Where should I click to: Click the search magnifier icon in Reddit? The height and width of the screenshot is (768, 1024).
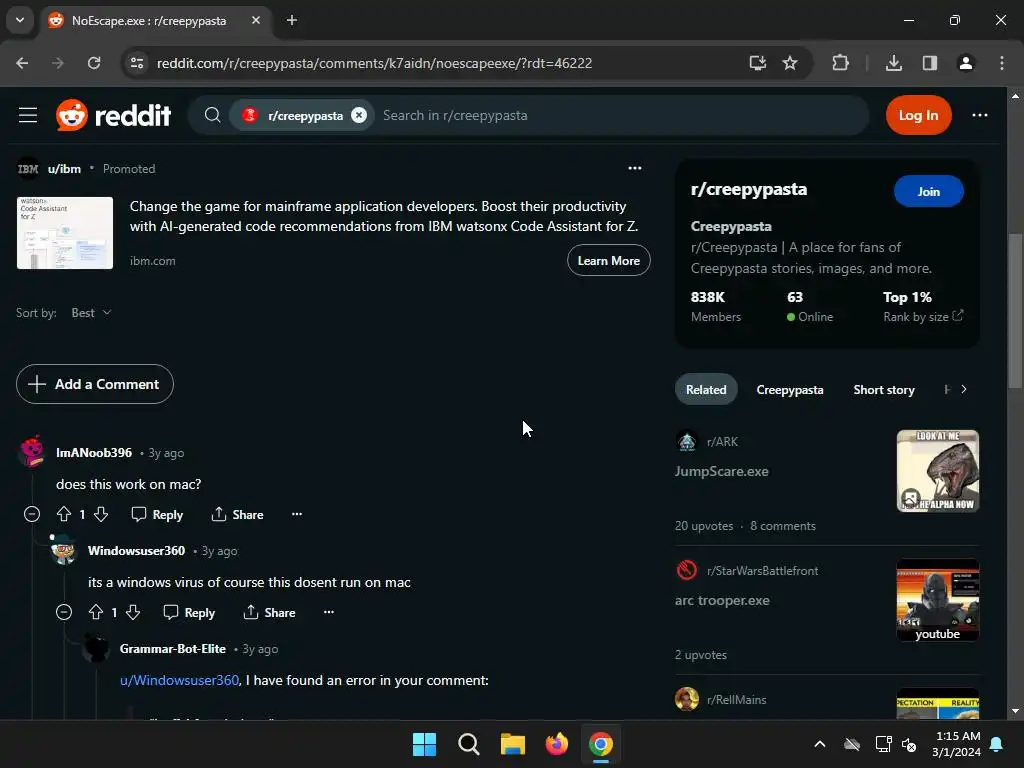(x=212, y=116)
